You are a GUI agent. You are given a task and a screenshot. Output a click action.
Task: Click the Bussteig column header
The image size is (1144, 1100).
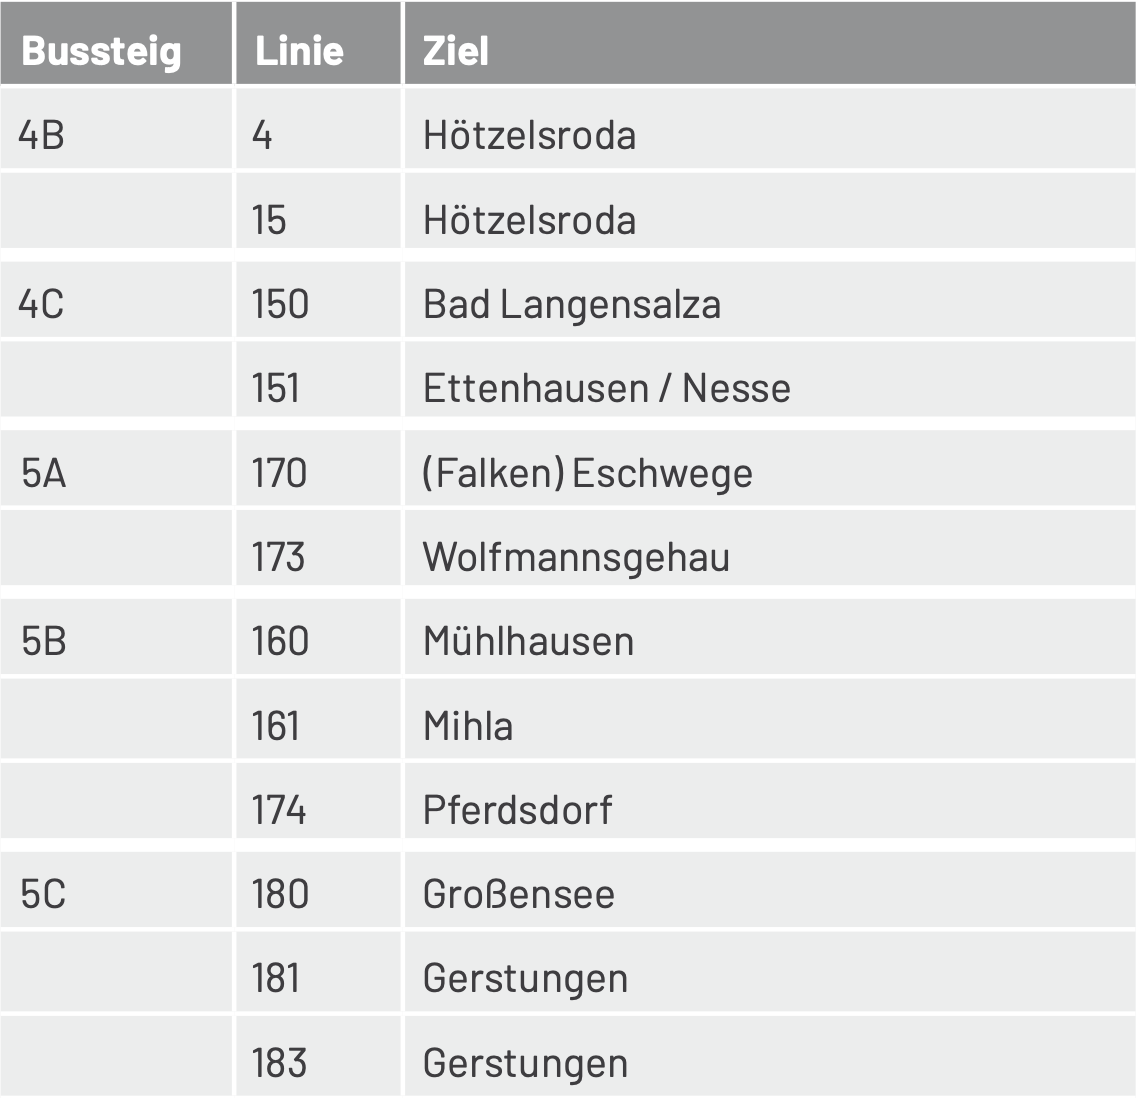click(x=116, y=44)
